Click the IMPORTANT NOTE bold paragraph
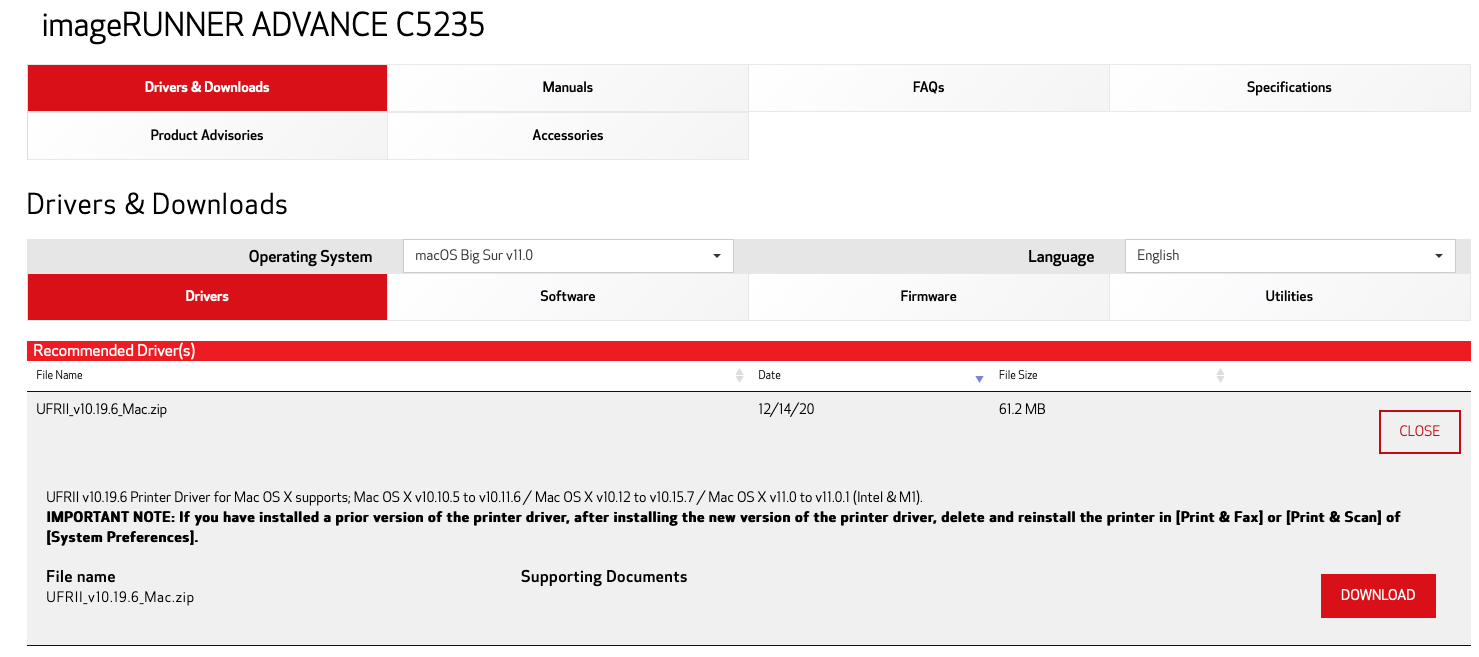This screenshot has height=657, width=1479. (x=723, y=527)
